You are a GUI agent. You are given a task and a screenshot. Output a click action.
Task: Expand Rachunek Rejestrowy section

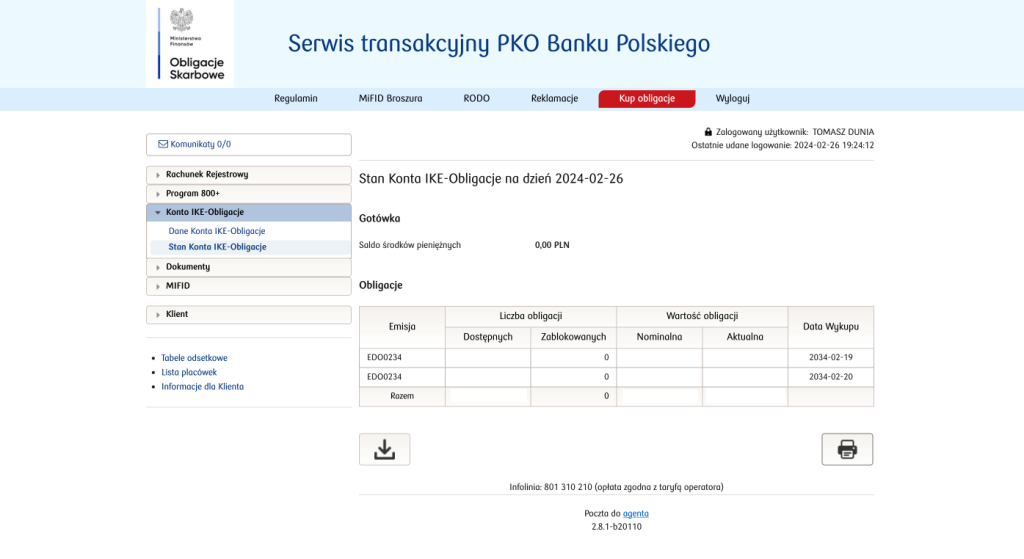coord(249,174)
